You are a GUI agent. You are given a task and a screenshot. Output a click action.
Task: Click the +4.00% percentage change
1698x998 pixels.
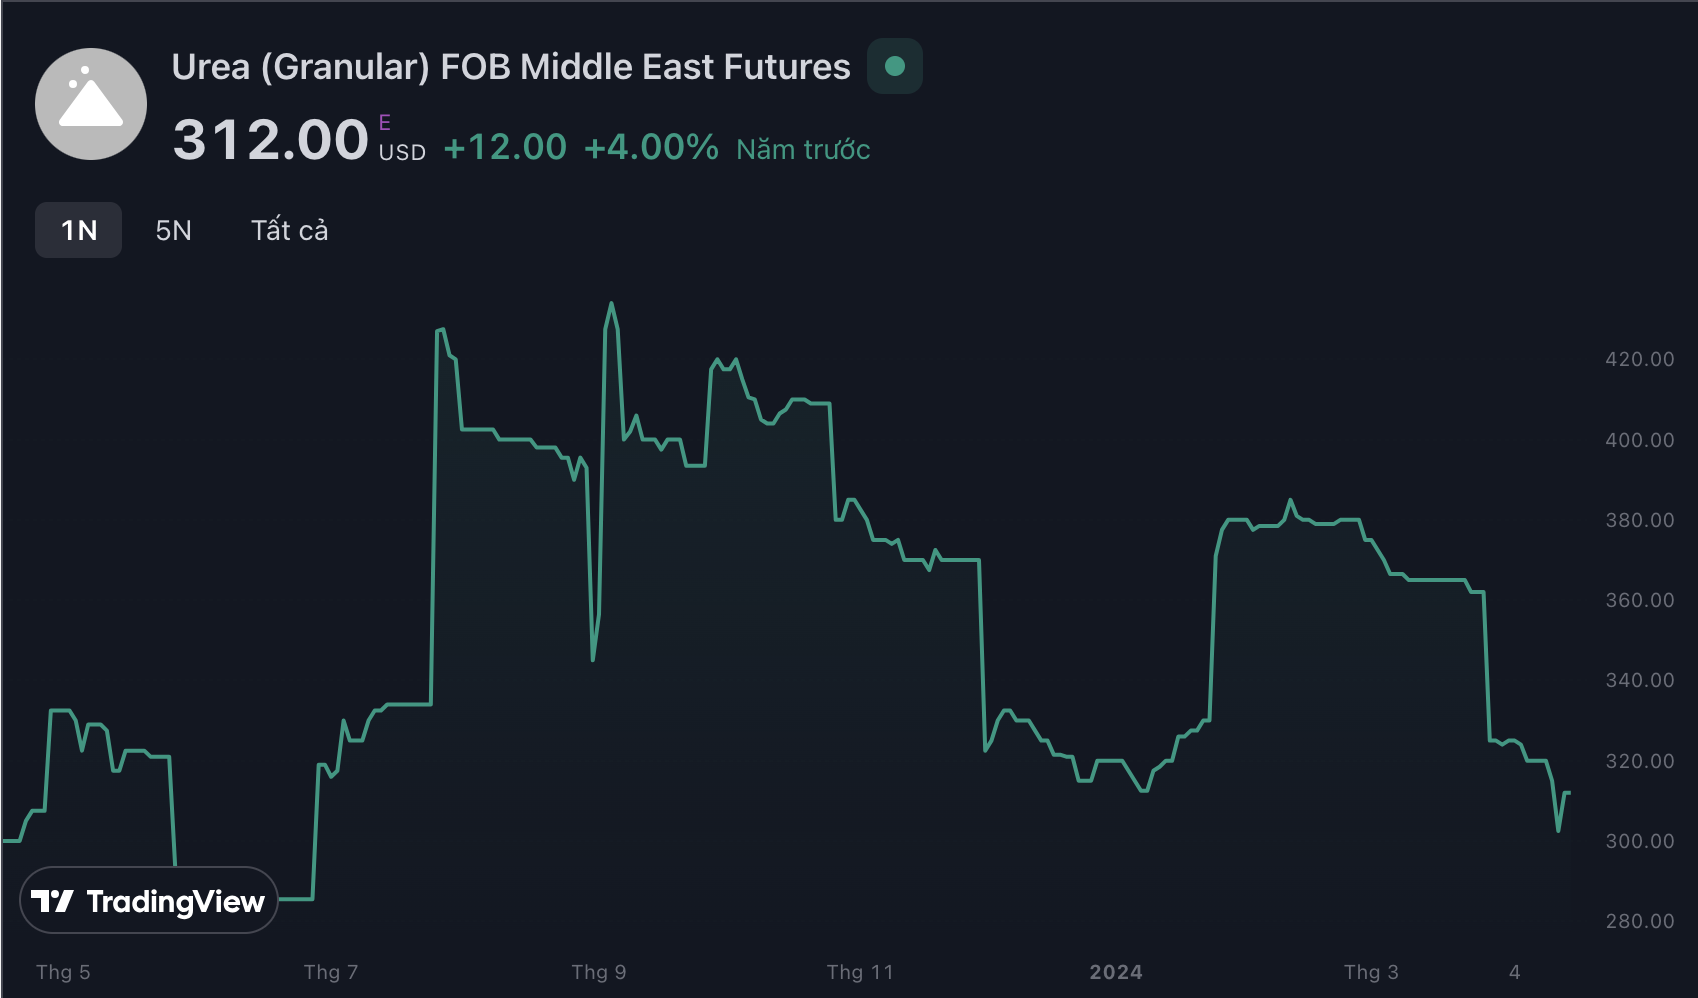tap(651, 148)
